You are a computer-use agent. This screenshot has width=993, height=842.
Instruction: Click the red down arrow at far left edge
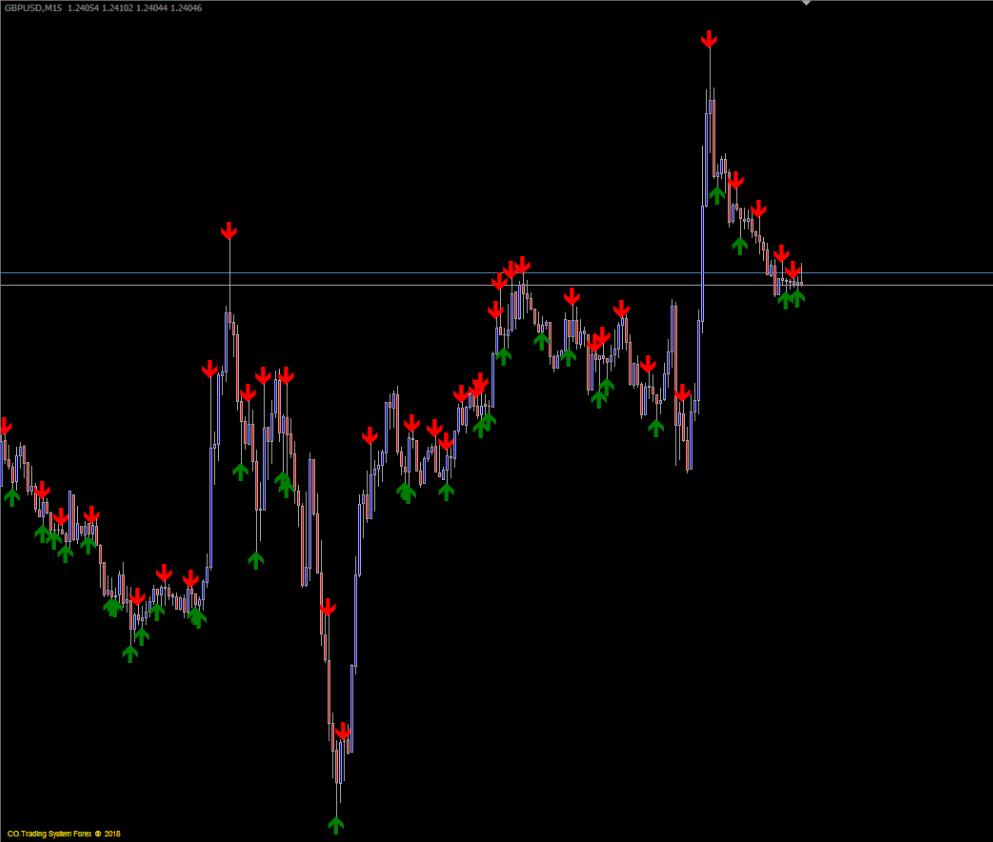(4, 426)
